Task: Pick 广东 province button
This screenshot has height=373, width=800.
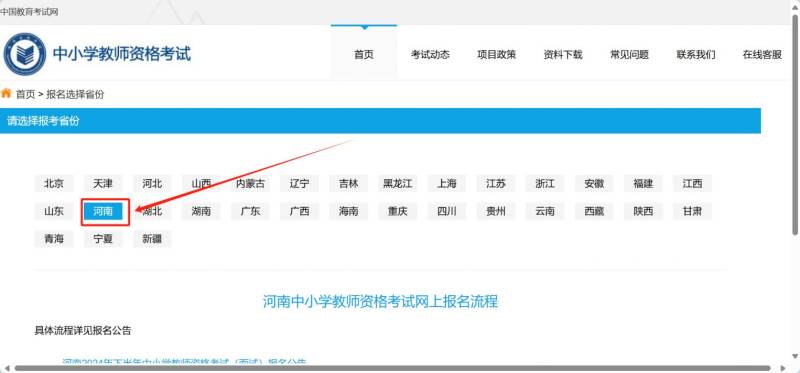Action: 250,211
